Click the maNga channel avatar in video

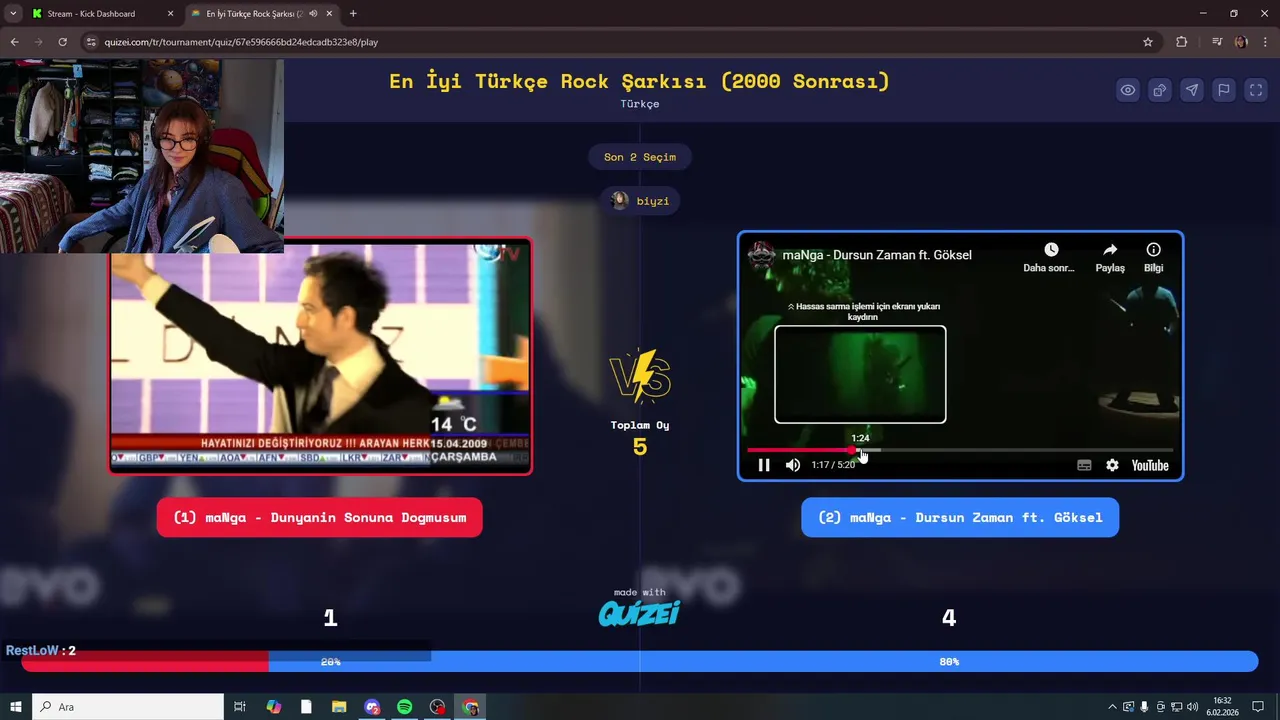pyautogui.click(x=762, y=254)
